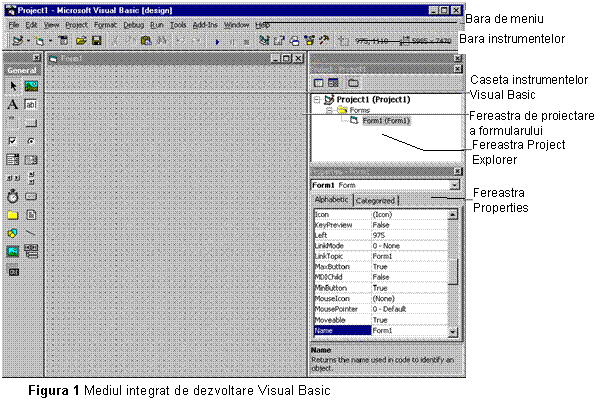The image size is (609, 412).
Task: Open the Add Form dropdown arrow
Action: point(50,40)
